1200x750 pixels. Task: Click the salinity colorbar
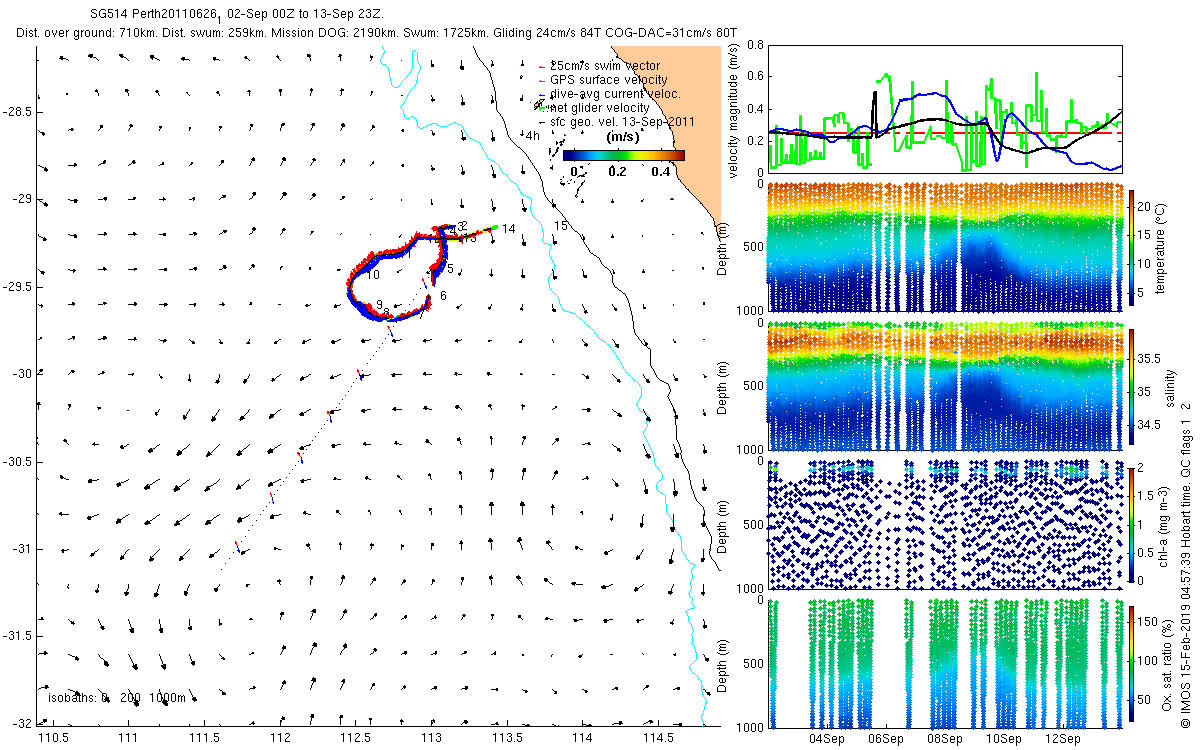[1131, 387]
